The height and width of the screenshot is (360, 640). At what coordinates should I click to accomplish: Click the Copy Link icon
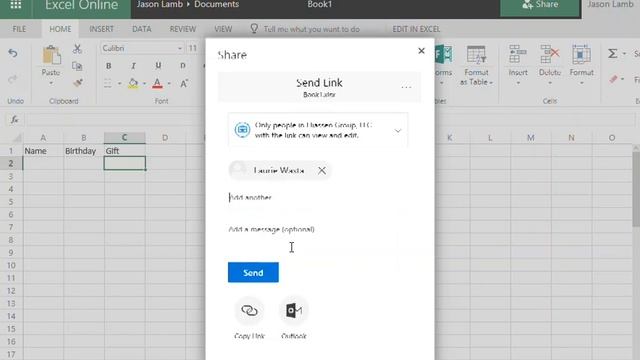click(249, 311)
